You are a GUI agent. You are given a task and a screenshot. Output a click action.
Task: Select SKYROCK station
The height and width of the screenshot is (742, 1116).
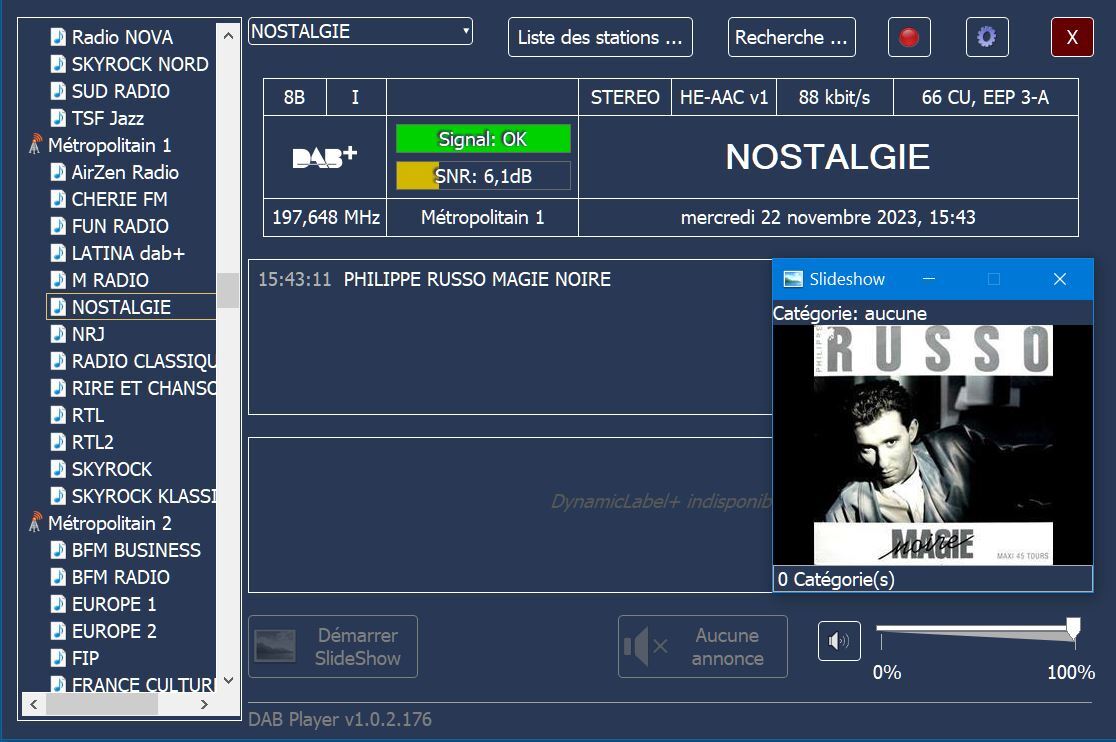(112, 470)
